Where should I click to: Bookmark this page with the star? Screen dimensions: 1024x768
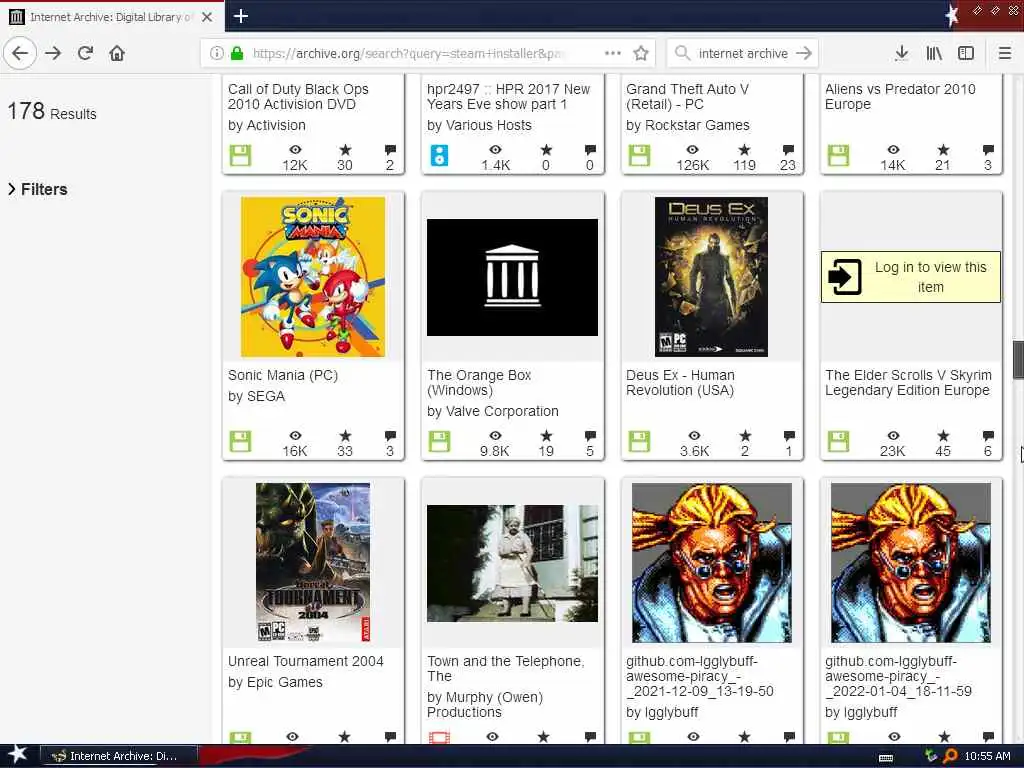coord(641,53)
